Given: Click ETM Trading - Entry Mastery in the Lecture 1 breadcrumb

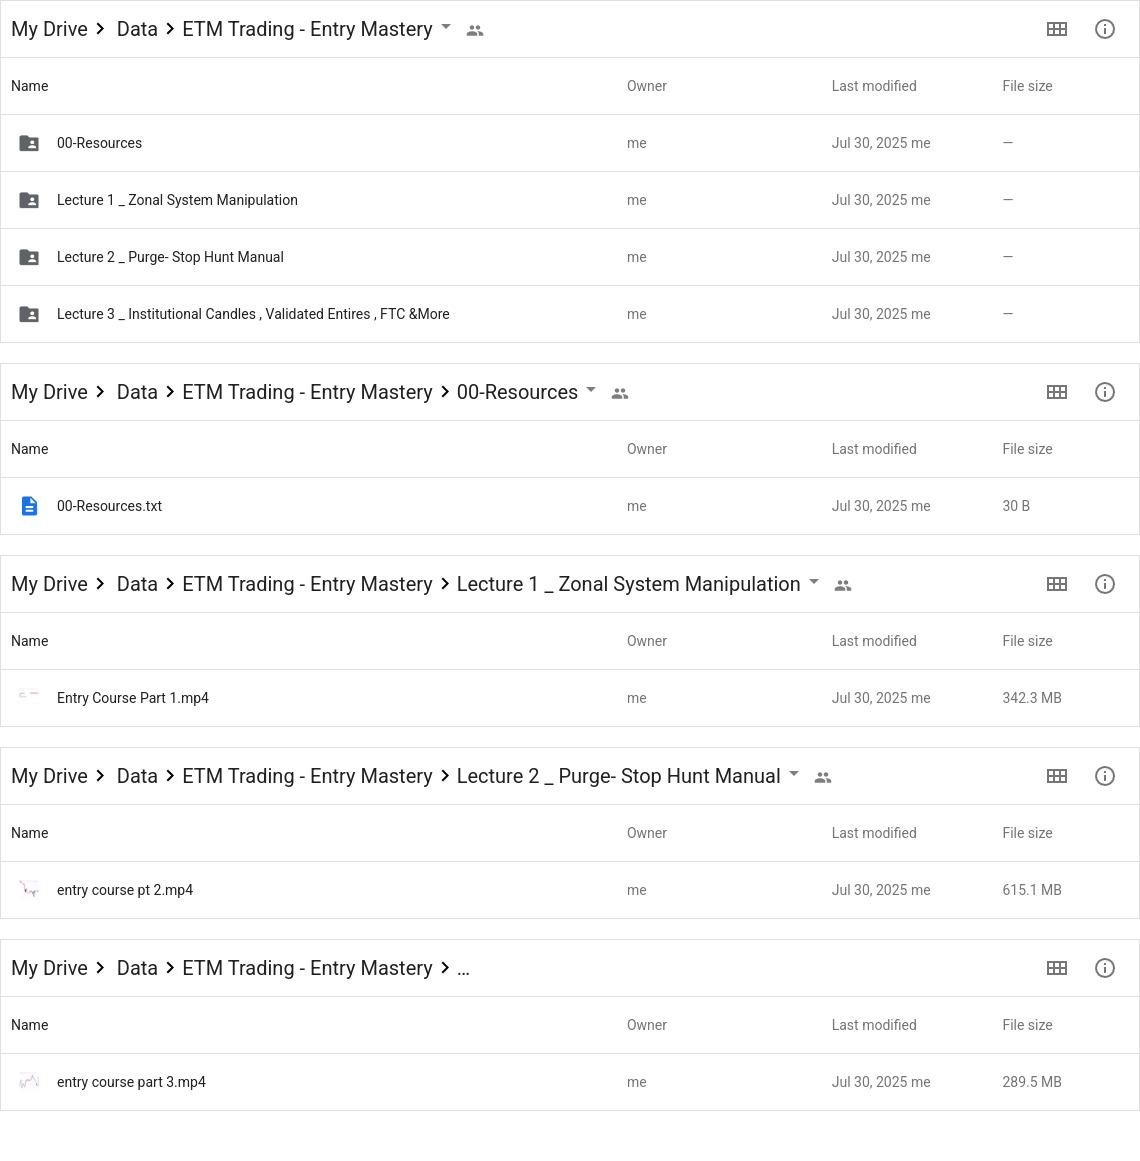Looking at the screenshot, I should pos(307,583).
